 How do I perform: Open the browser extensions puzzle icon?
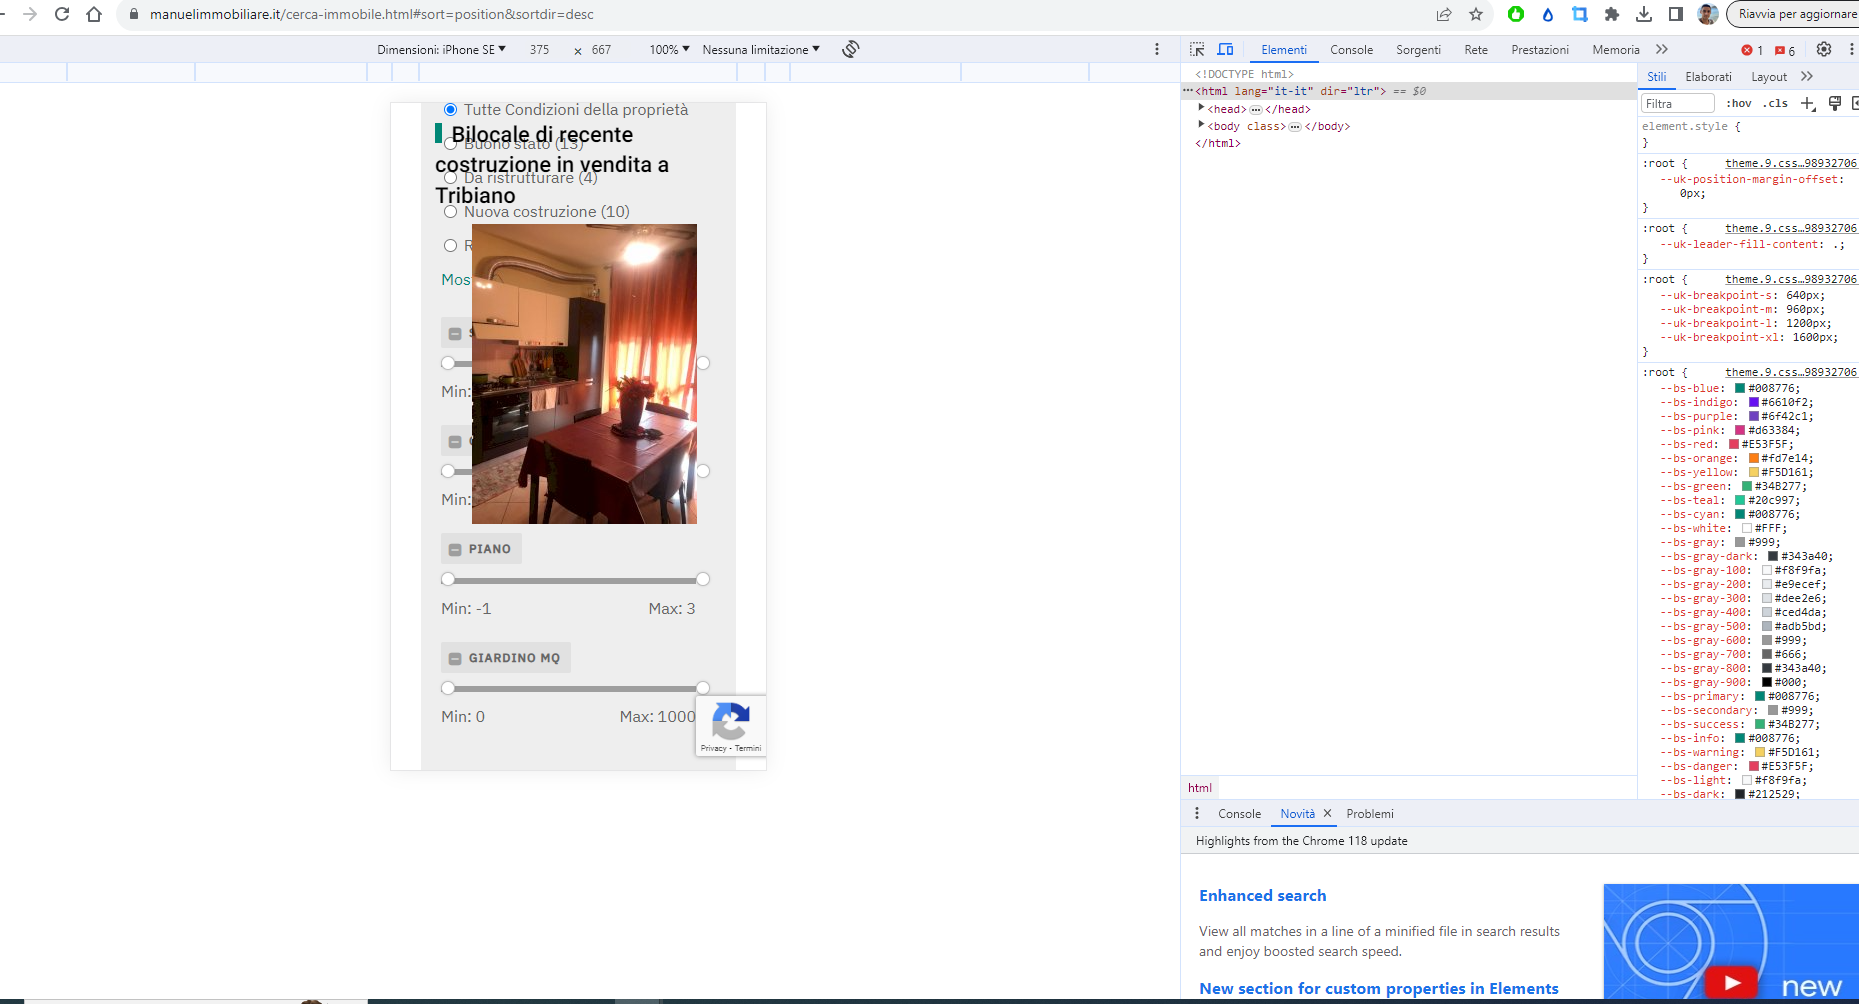point(1612,14)
